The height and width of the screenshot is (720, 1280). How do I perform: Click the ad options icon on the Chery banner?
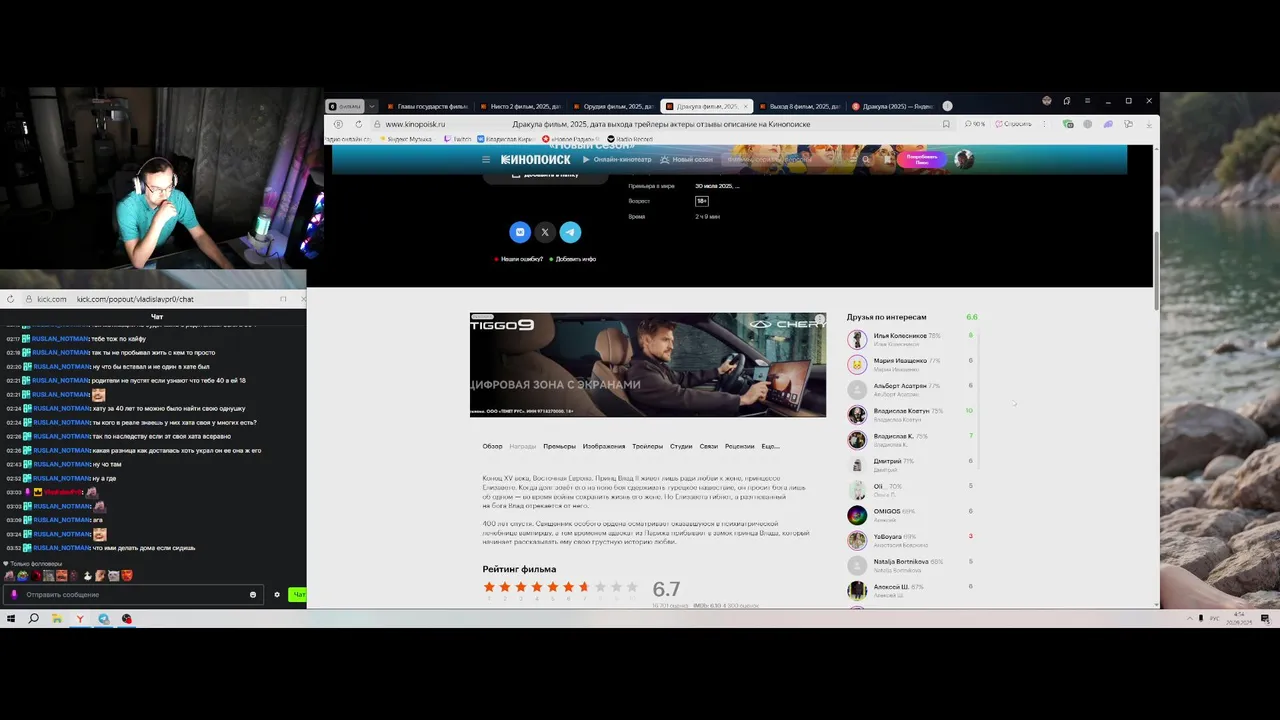click(819, 320)
